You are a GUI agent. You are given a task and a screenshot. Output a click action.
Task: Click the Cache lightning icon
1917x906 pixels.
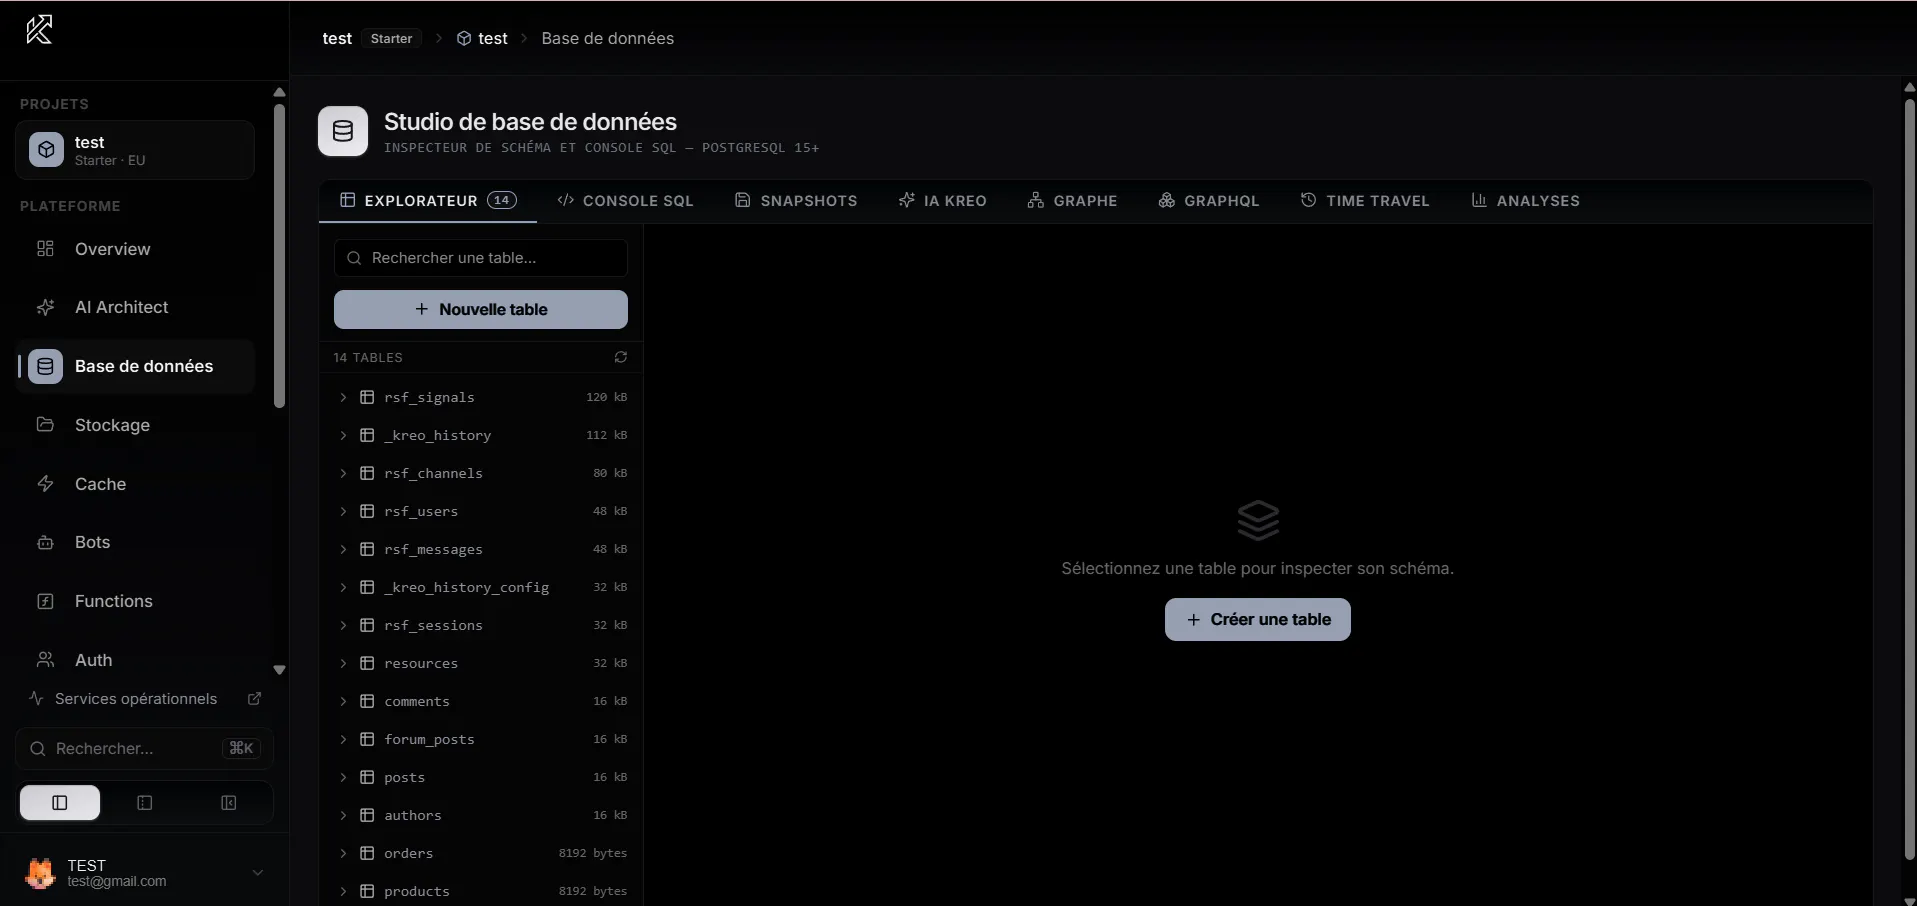[x=45, y=484]
